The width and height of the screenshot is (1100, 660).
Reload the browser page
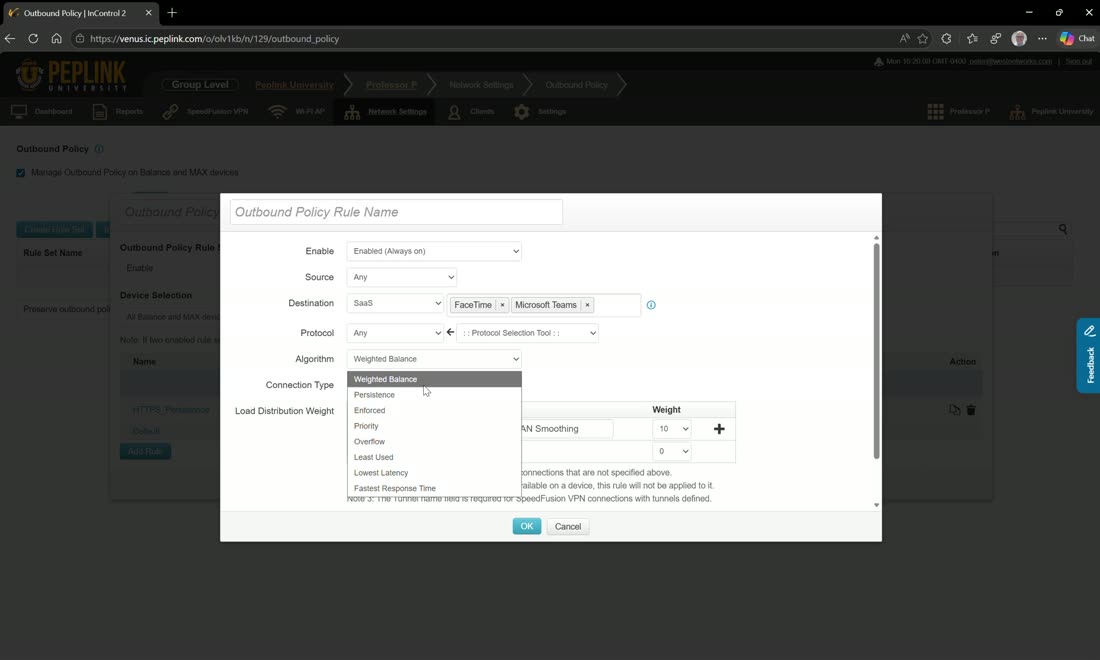tap(33, 39)
